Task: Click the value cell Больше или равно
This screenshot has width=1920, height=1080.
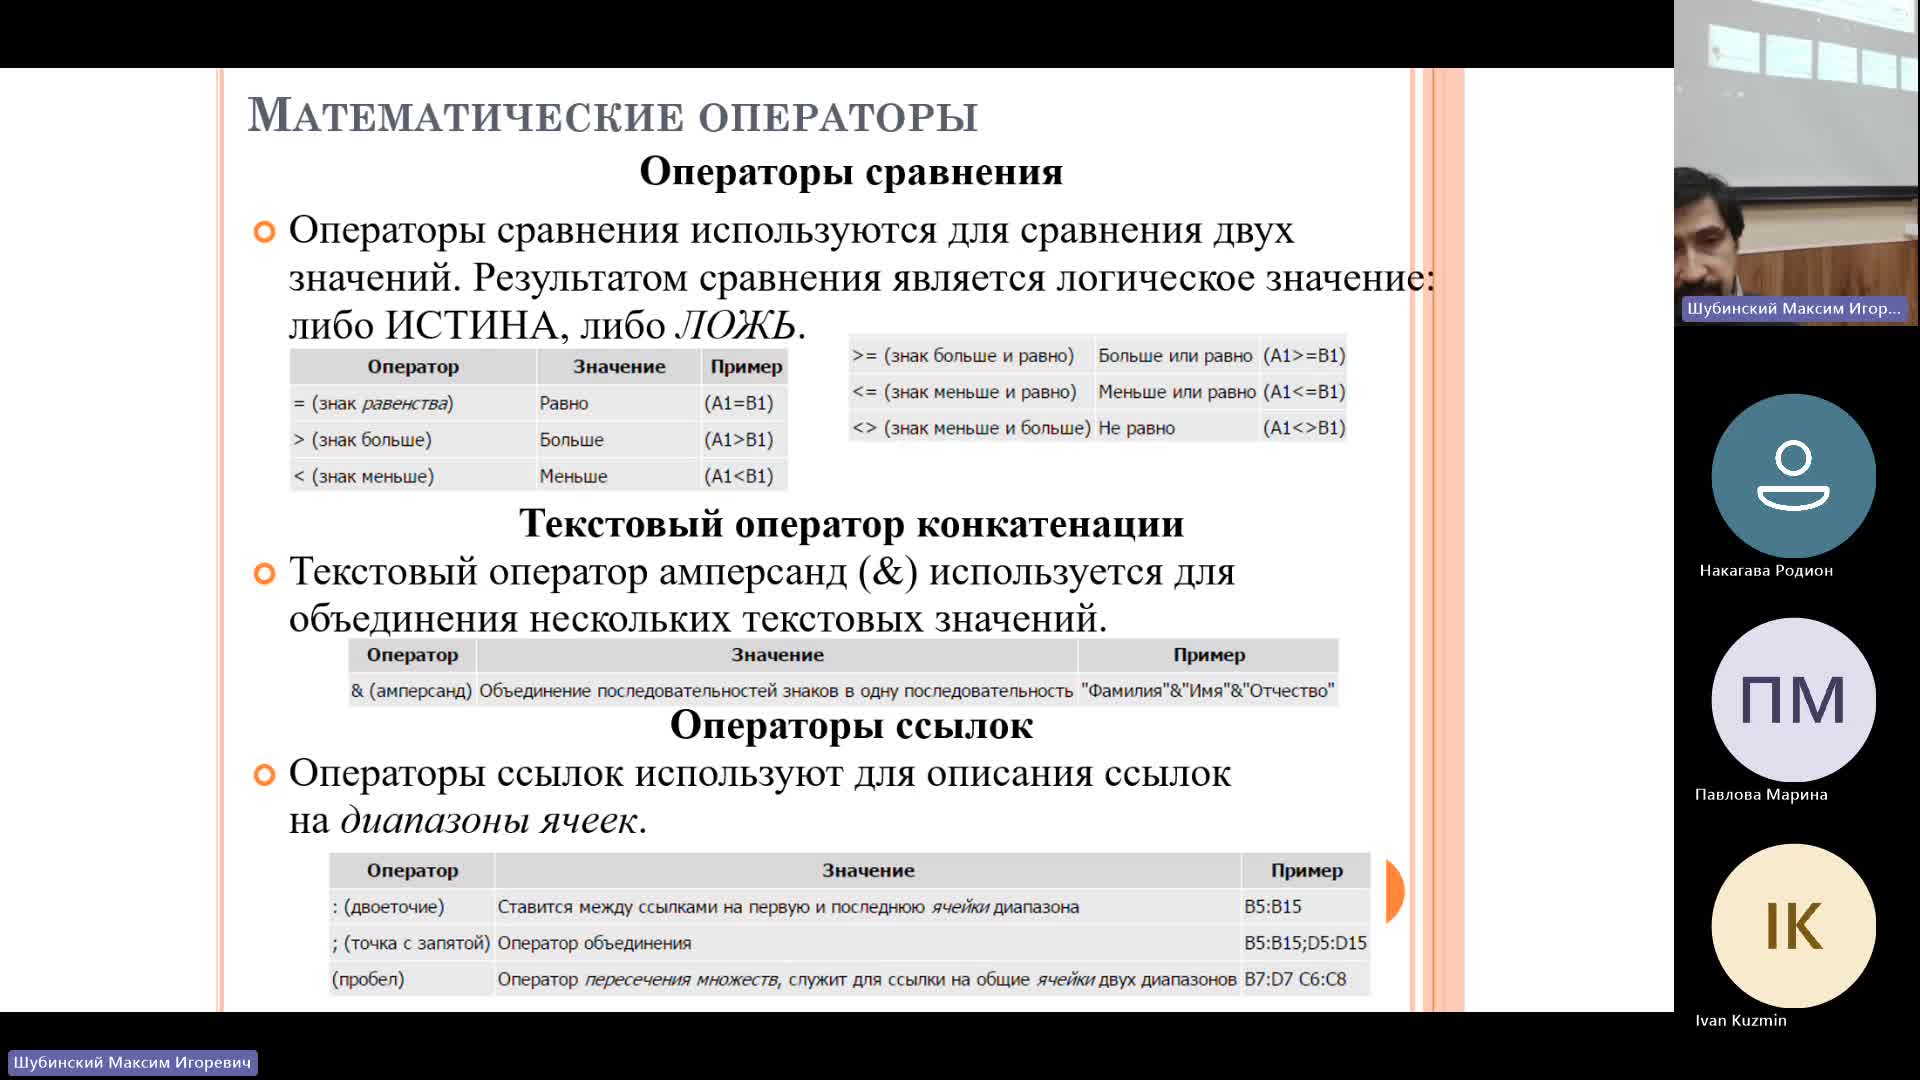Action: pos(1175,355)
